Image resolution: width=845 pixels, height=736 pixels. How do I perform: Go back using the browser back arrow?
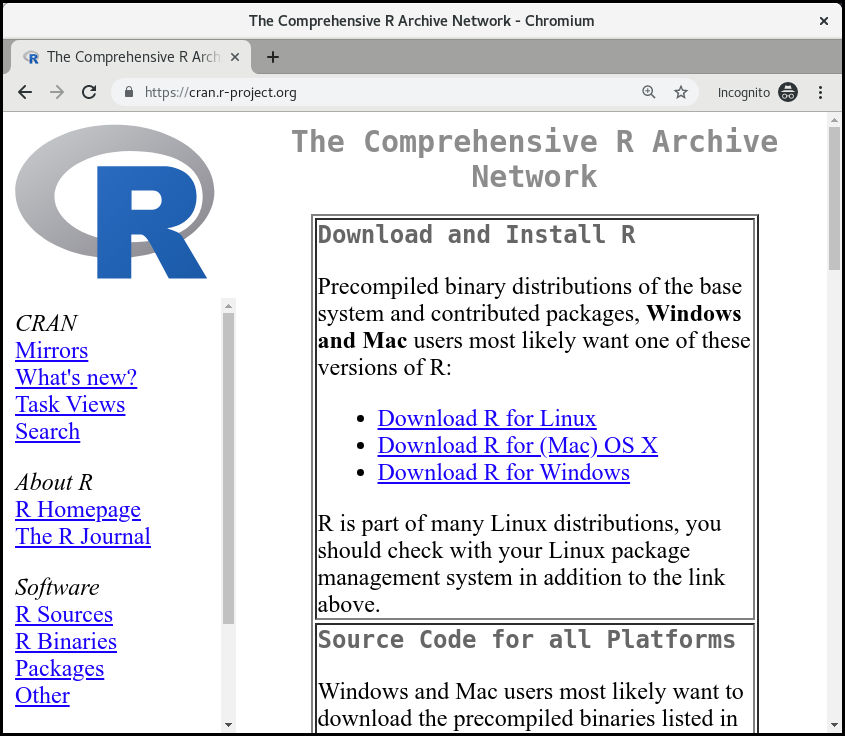pyautogui.click(x=25, y=92)
